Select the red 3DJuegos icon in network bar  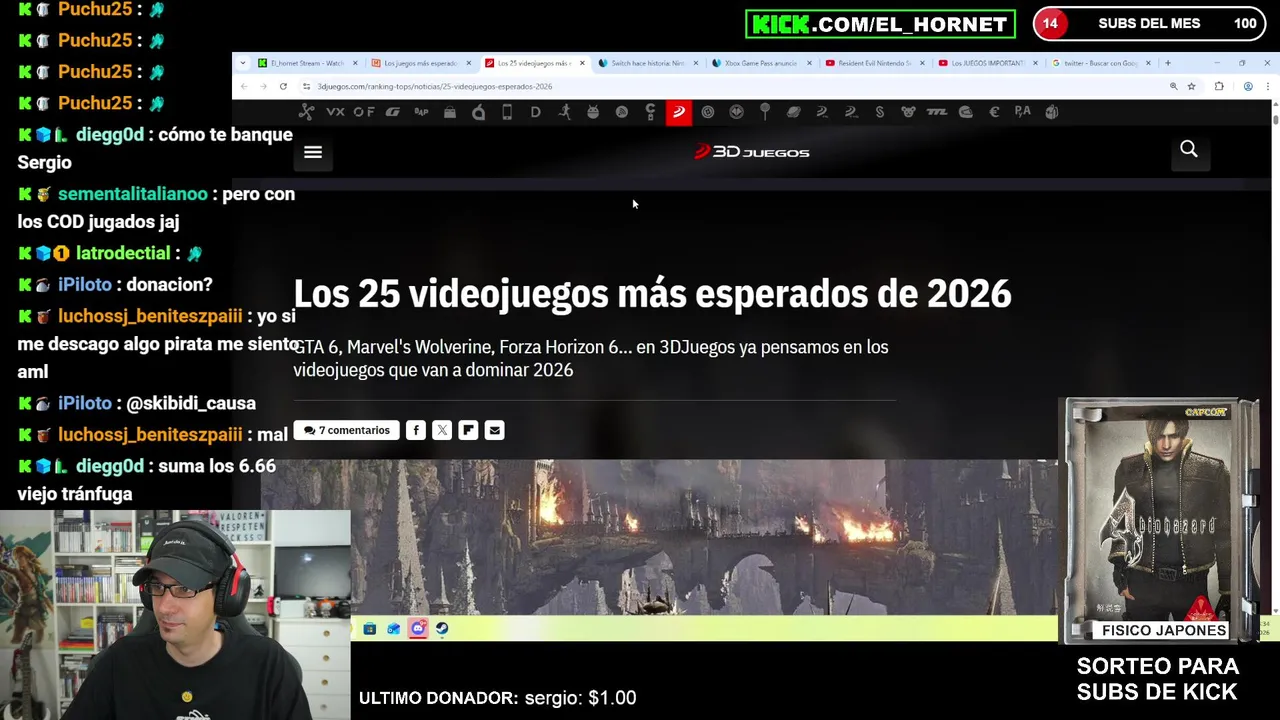(x=679, y=112)
